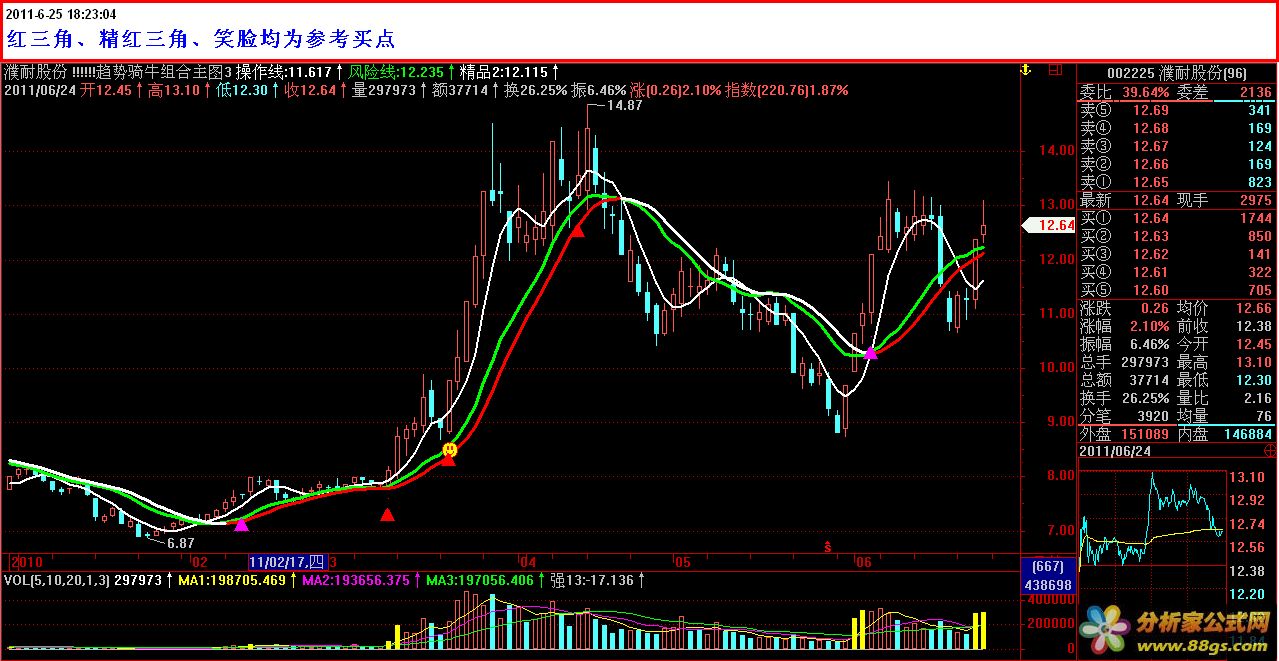The width and height of the screenshot is (1279, 661).
Task: Click the 04 month label on time axis
Action: click(x=527, y=562)
